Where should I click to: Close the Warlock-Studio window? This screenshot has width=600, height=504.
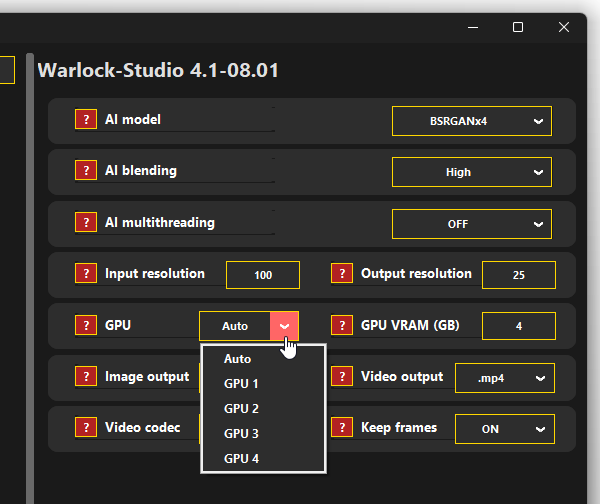[564, 27]
